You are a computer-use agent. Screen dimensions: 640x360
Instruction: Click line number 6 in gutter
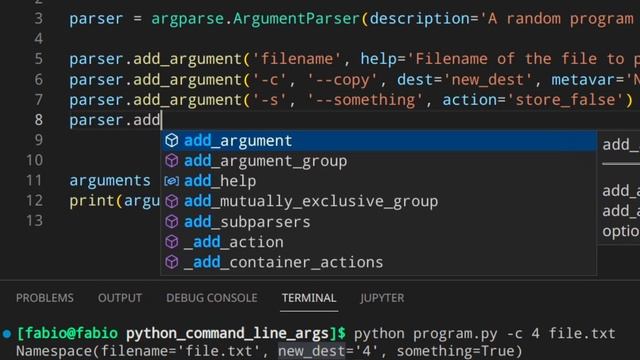[x=38, y=80]
